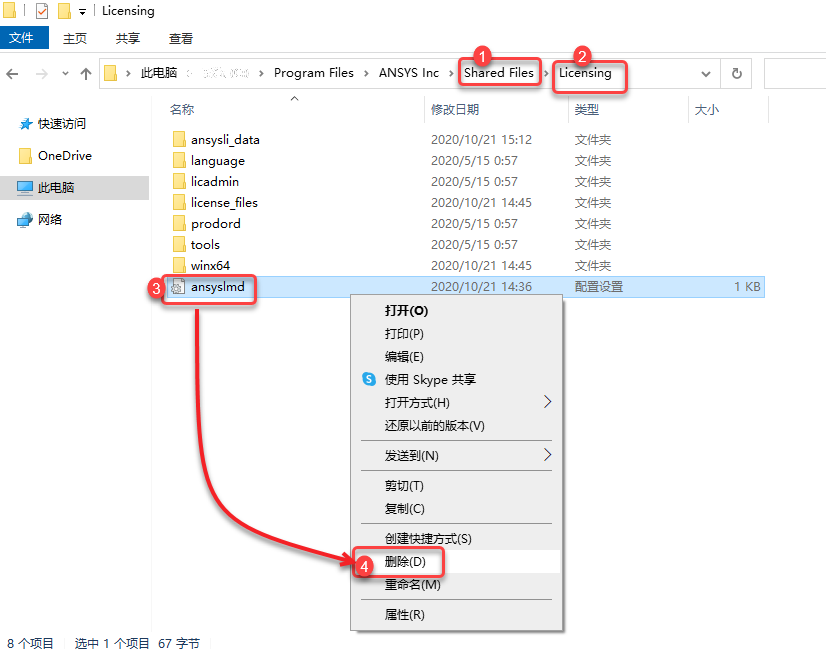Click the address bar folder icon

110,73
